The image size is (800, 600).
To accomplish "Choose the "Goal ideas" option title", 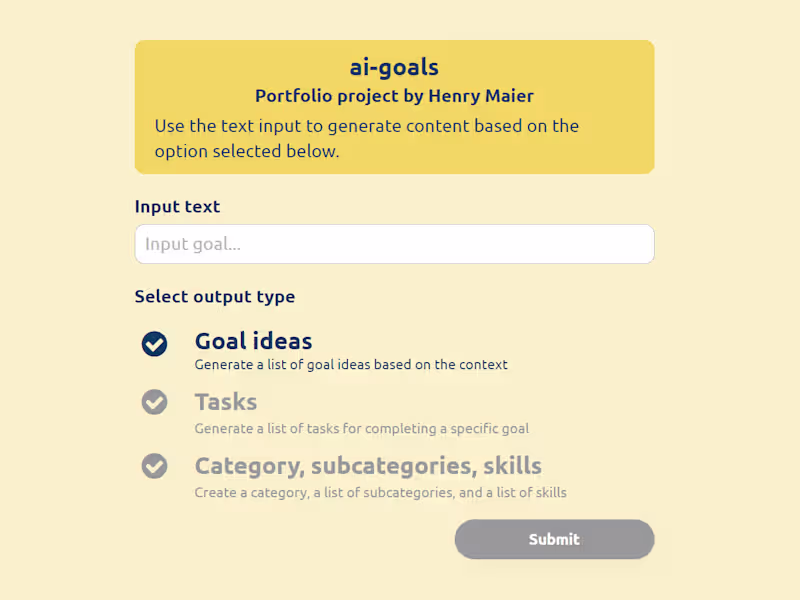I will click(253, 341).
